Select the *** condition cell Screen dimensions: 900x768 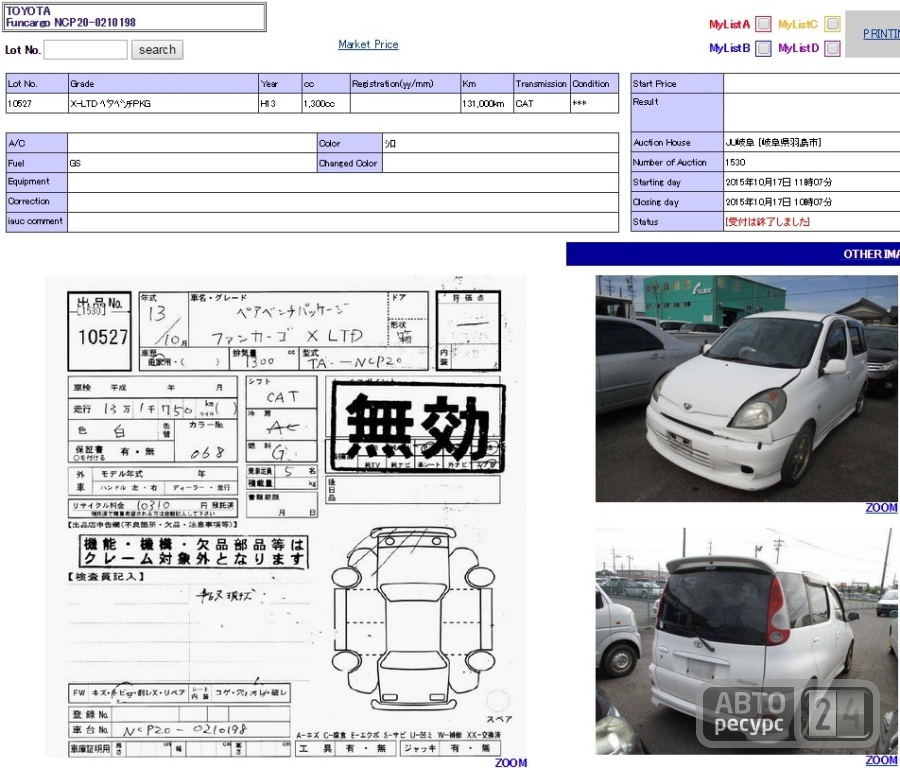(594, 103)
